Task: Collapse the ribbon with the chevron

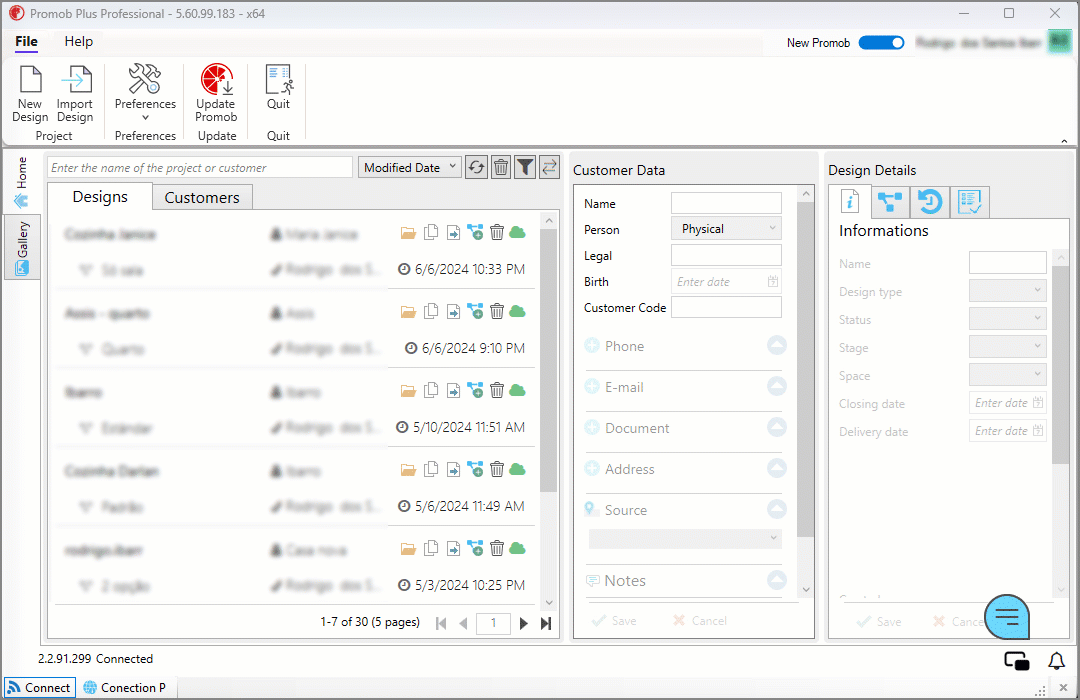Action: 1064,141
